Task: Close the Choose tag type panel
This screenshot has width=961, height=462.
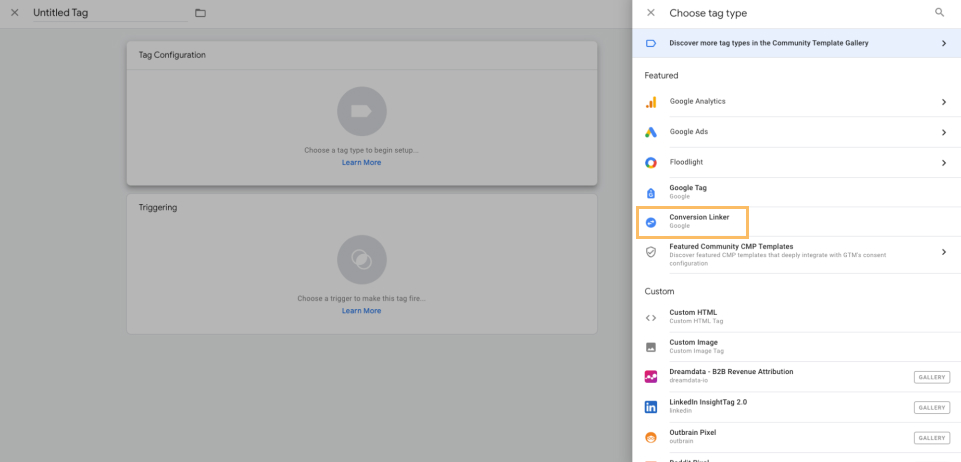Action: (651, 13)
